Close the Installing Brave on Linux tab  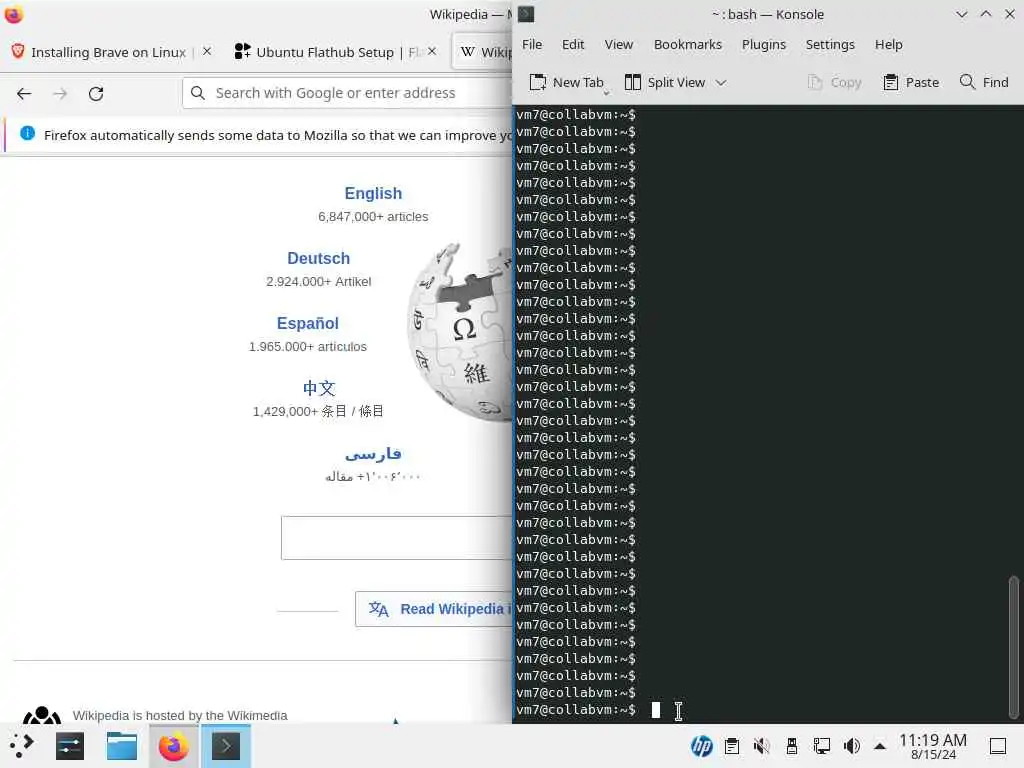(x=207, y=51)
